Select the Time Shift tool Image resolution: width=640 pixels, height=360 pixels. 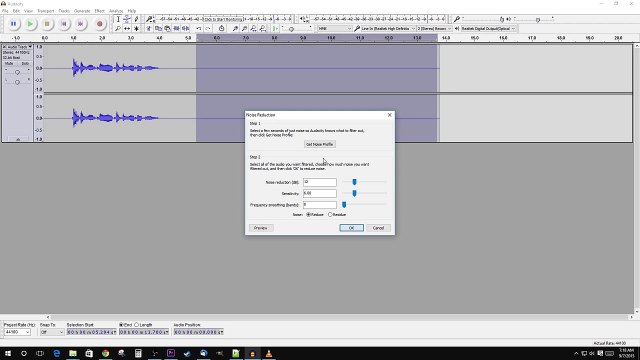127,29
